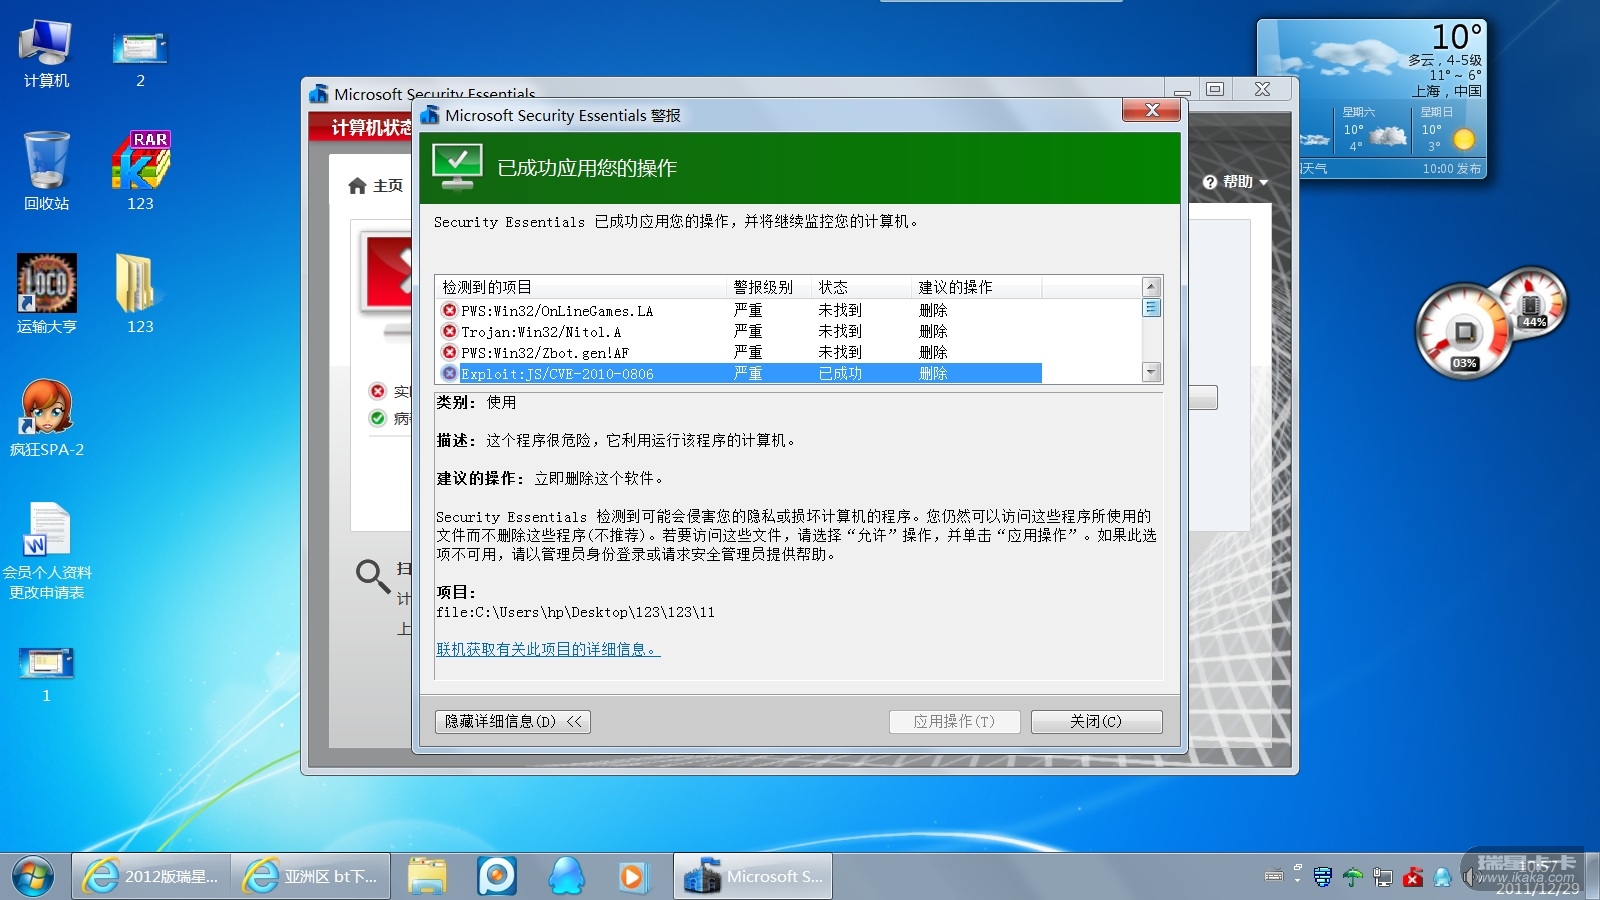Sort by the 状态 column header

click(861, 287)
